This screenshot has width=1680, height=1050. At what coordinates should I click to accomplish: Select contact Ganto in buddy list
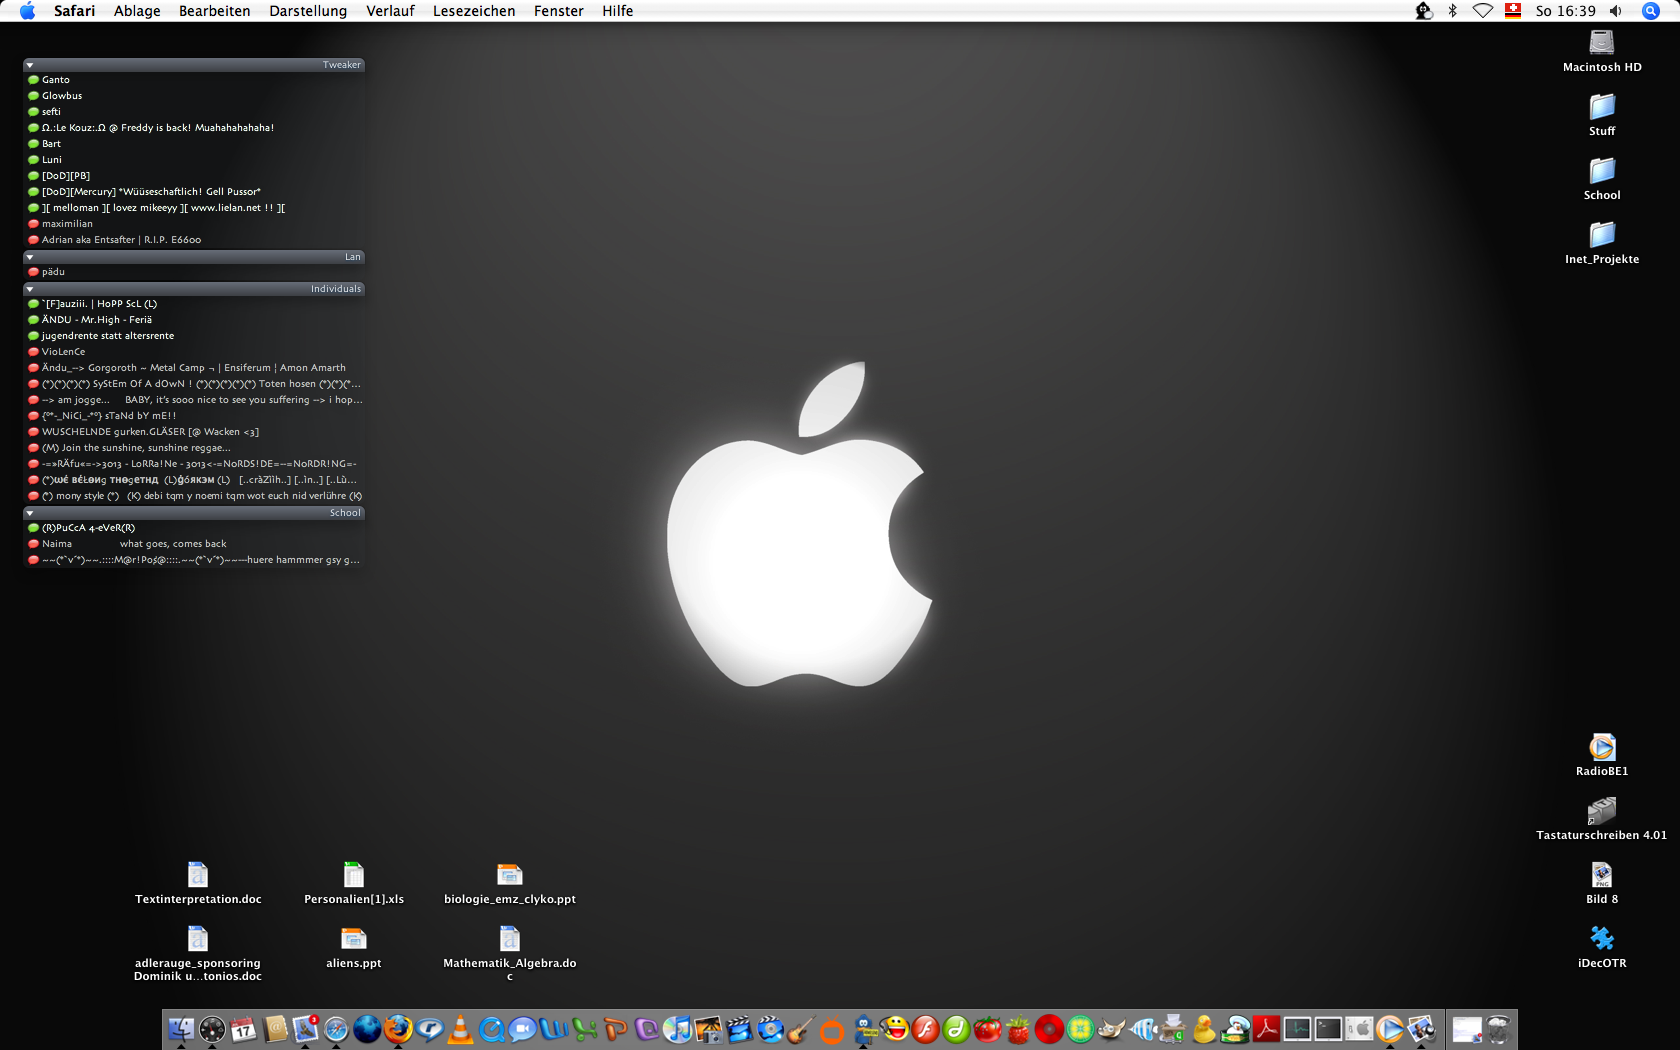[56, 80]
